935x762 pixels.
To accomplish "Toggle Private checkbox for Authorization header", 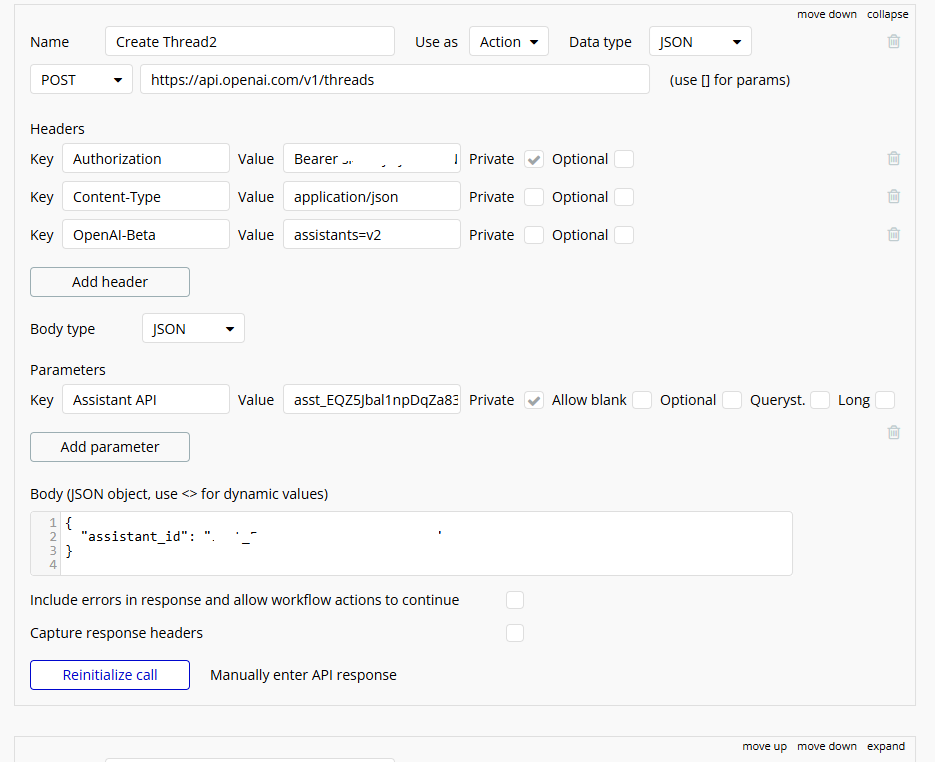I will (x=535, y=159).
